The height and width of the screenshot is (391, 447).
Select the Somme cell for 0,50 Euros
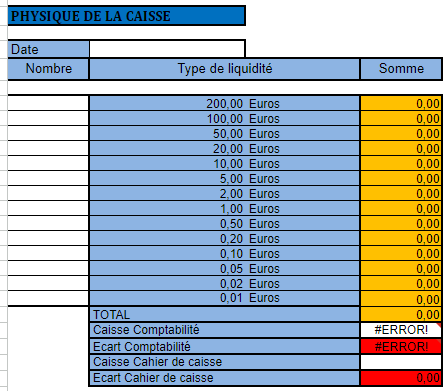[401, 223]
